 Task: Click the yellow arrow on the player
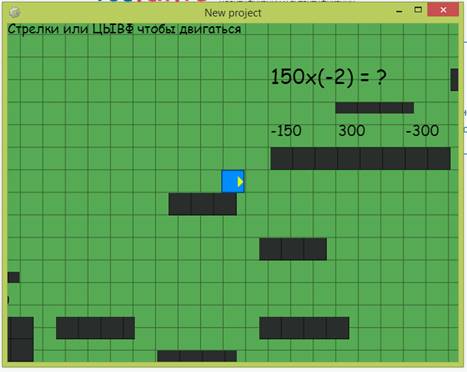pos(240,182)
